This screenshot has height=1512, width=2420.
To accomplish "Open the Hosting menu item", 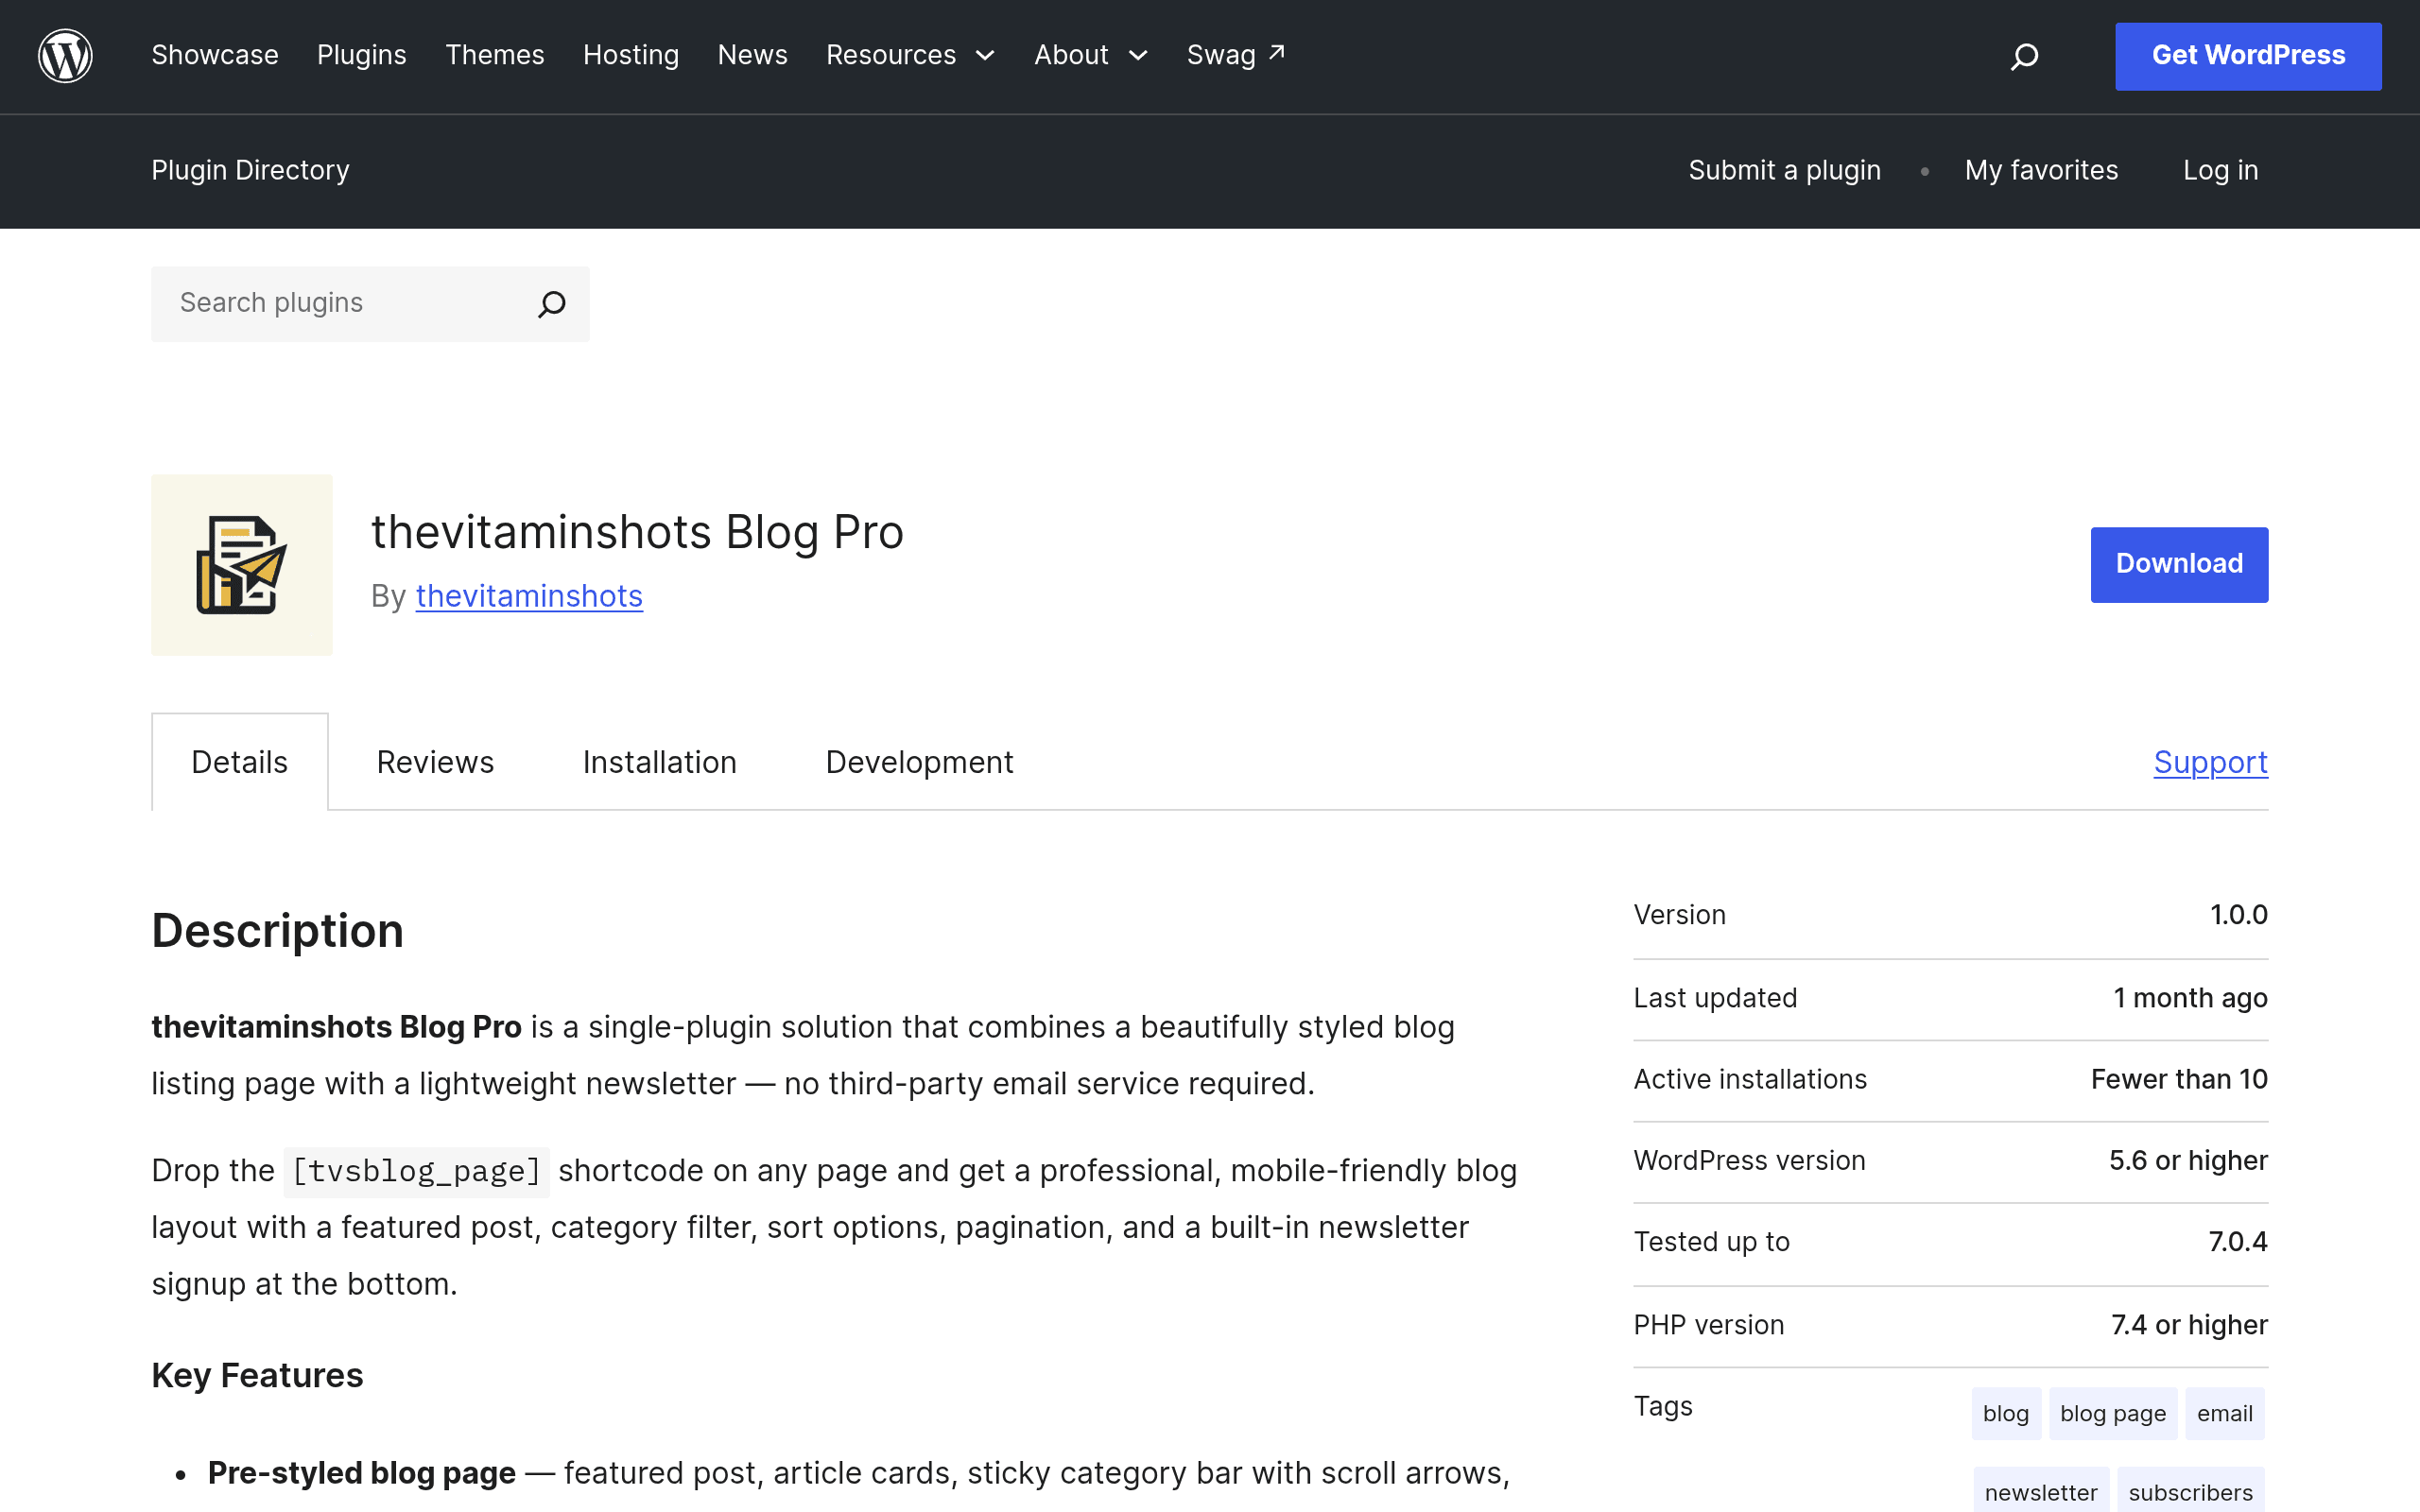I will [x=631, y=55].
